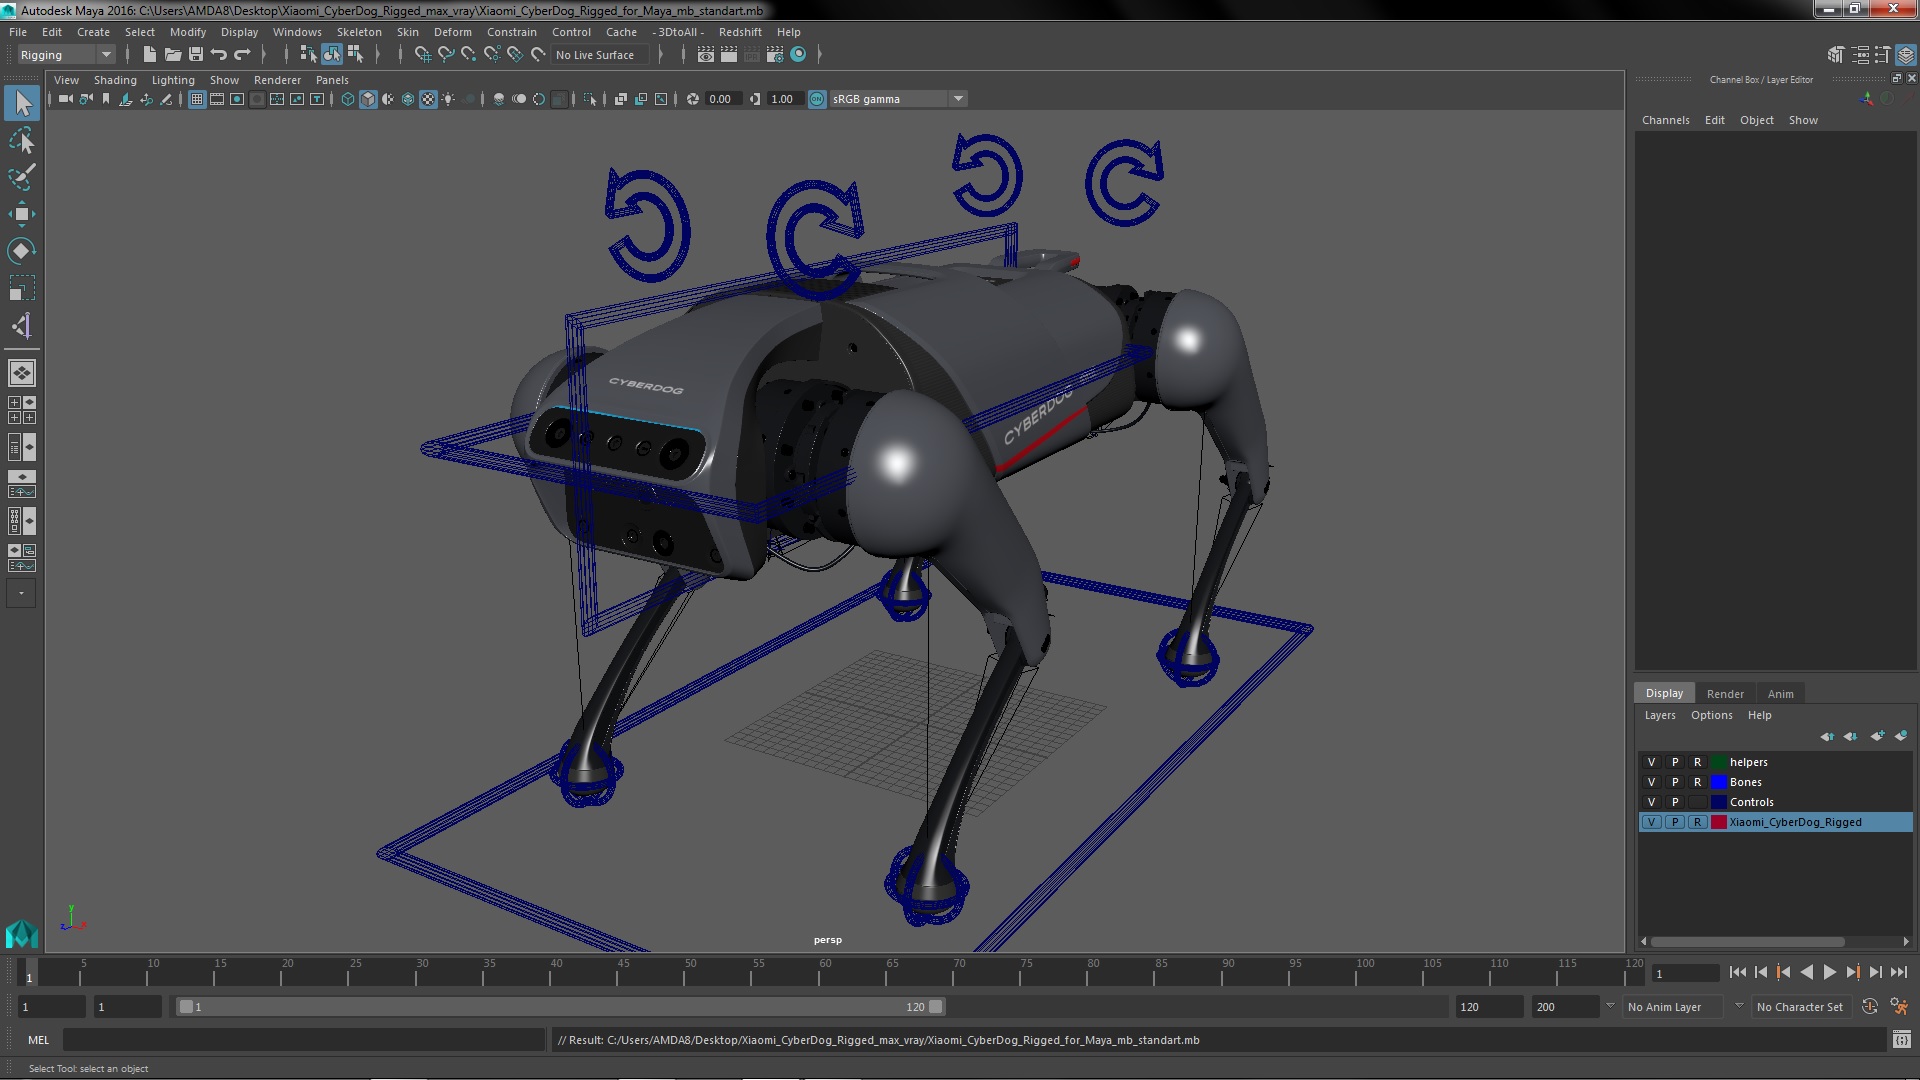Open viewport Lighting menu

click(x=173, y=80)
